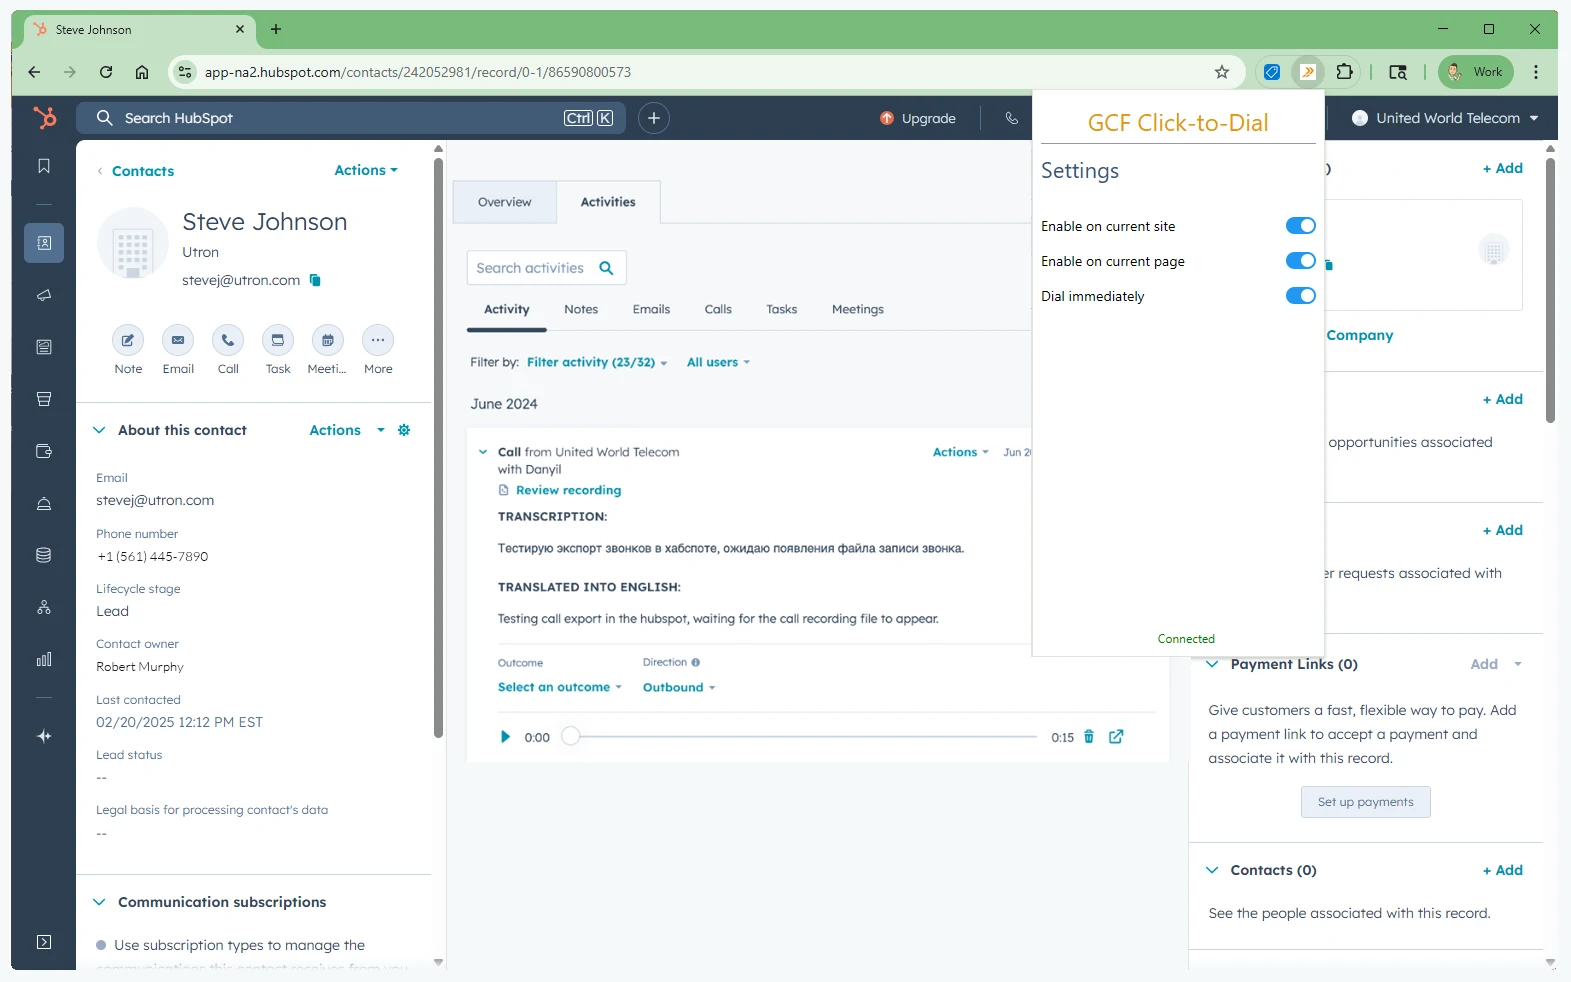Toggle Enable on current site
This screenshot has width=1571, height=982.
tap(1301, 226)
